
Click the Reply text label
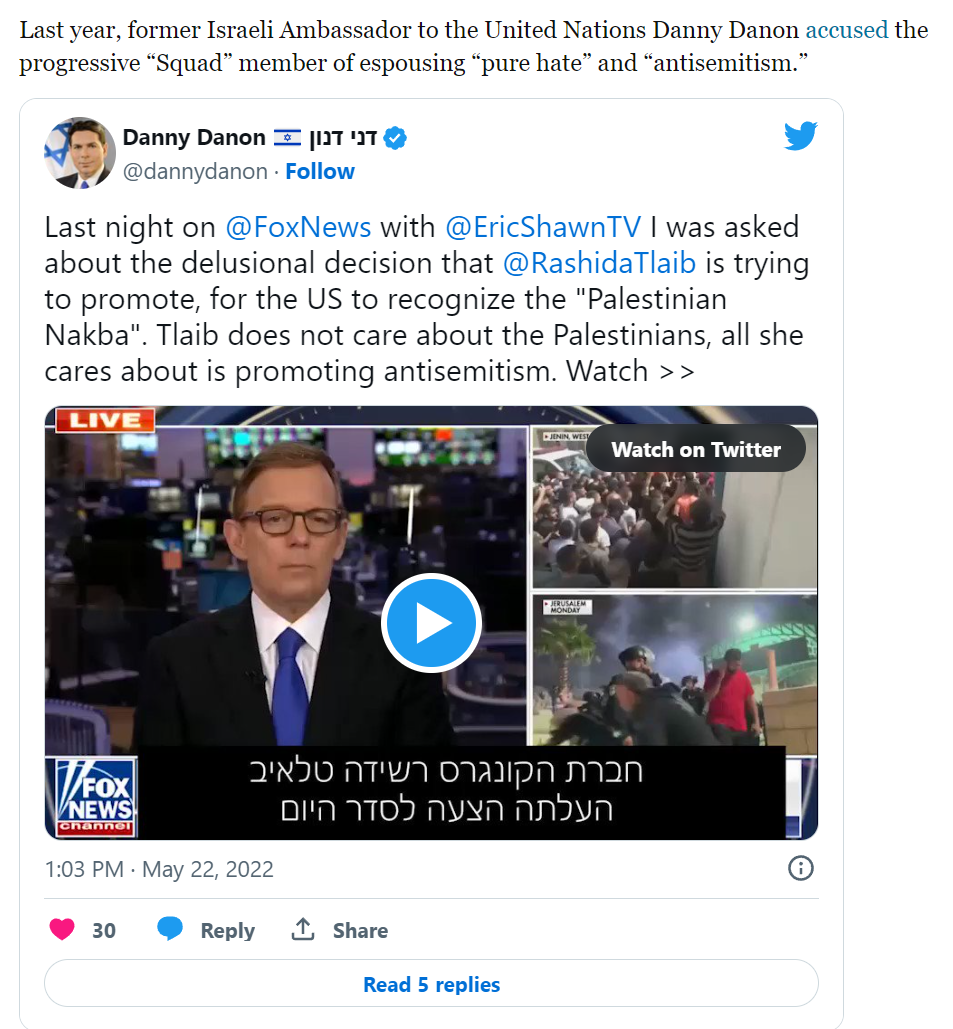click(x=228, y=930)
